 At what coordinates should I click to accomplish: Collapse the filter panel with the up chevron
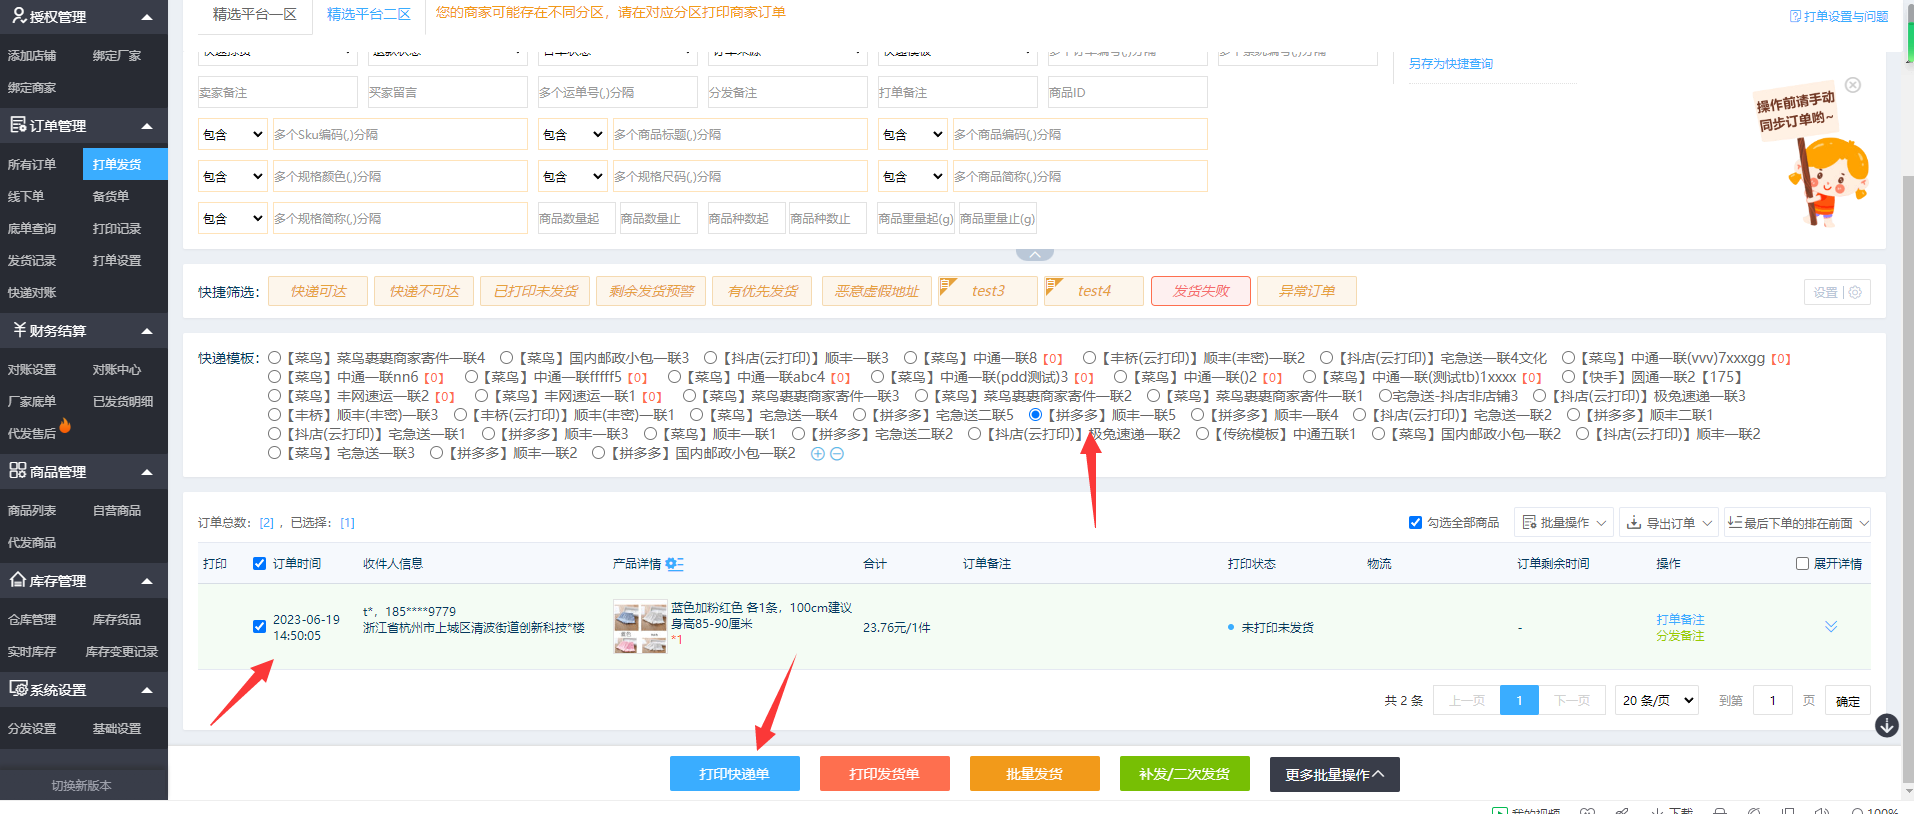coord(1034,255)
